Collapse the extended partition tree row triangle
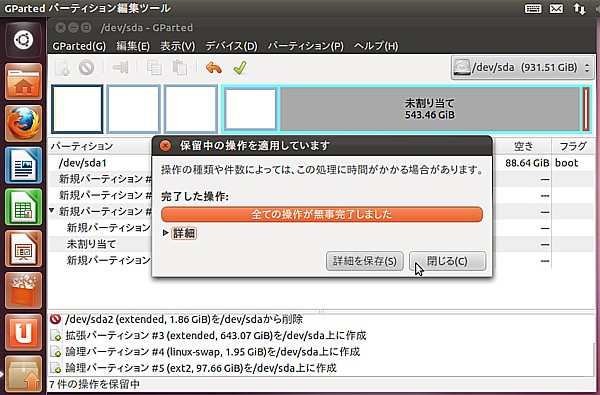 [x=52, y=211]
